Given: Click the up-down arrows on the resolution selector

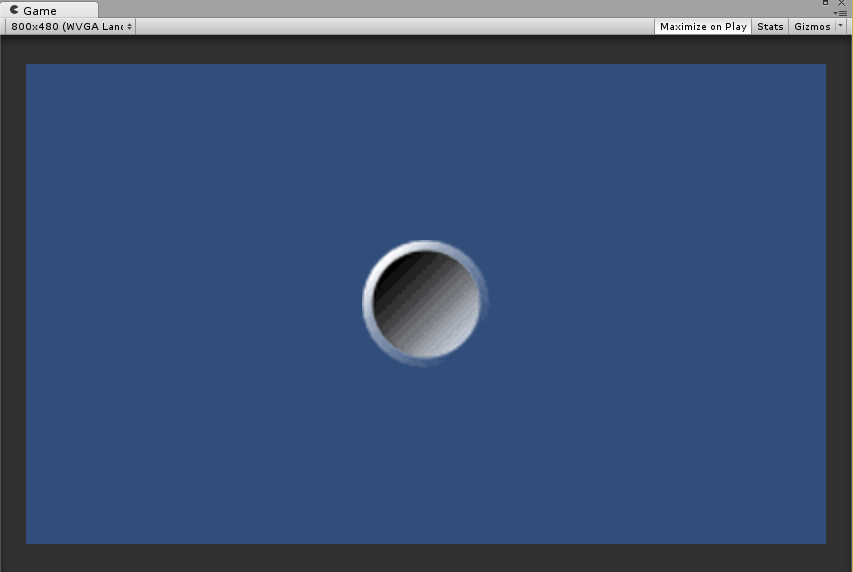Looking at the screenshot, I should [130, 26].
